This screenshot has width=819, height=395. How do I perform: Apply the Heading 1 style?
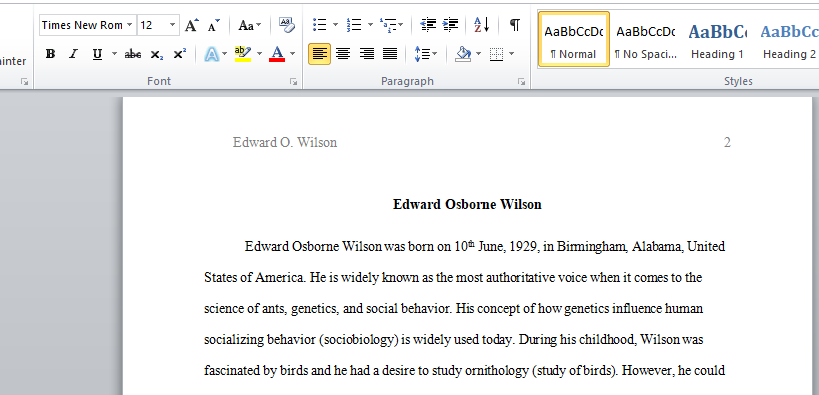pyautogui.click(x=717, y=39)
